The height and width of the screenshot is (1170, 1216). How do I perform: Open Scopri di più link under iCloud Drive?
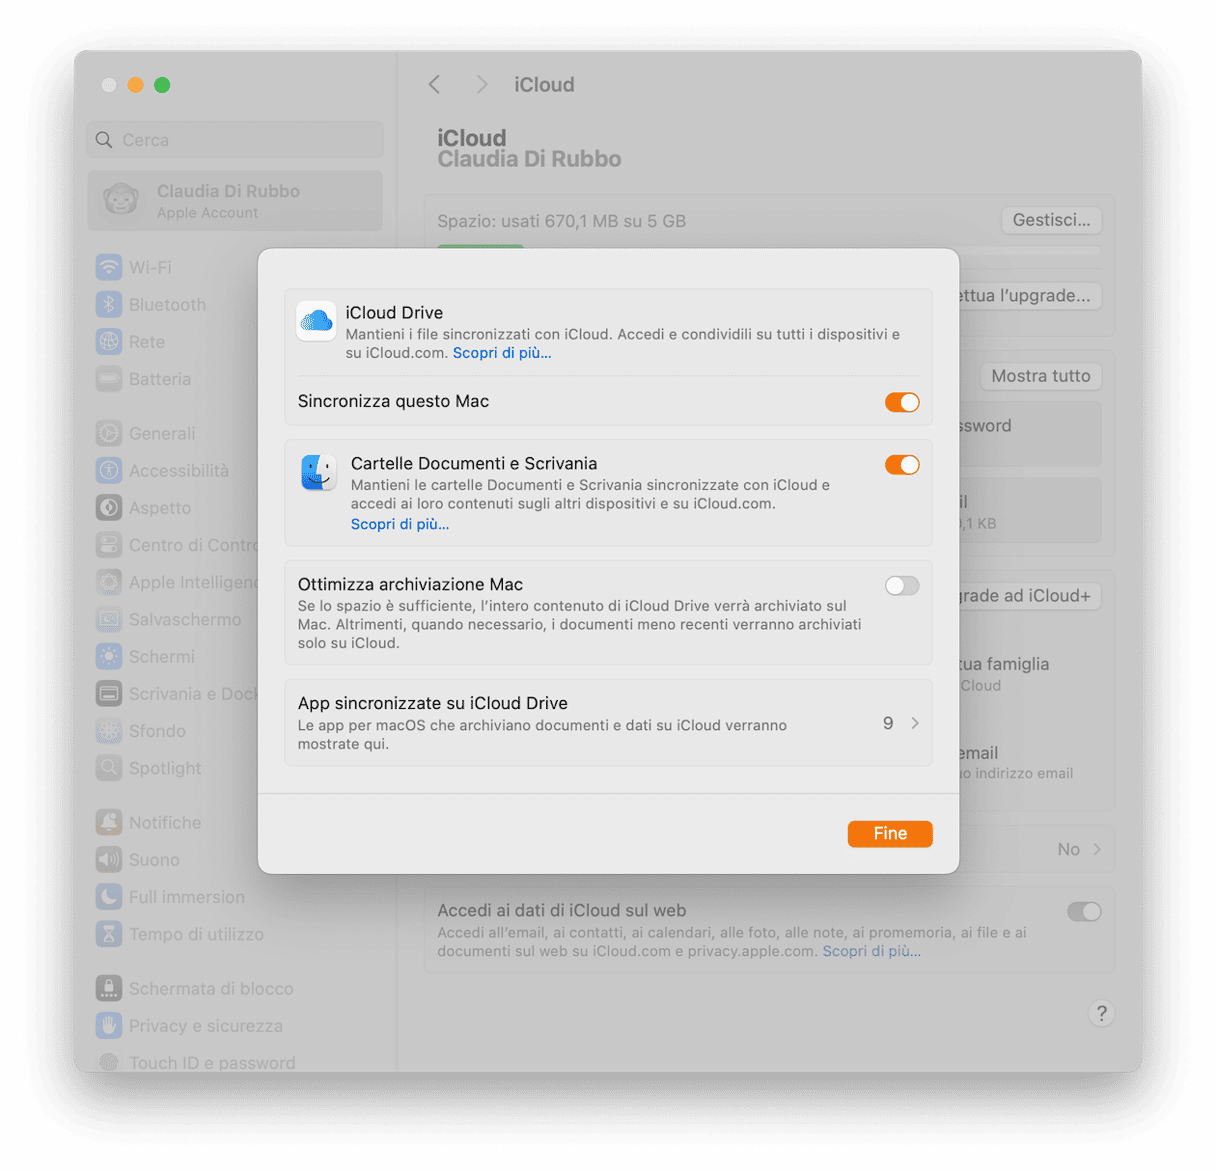click(502, 353)
